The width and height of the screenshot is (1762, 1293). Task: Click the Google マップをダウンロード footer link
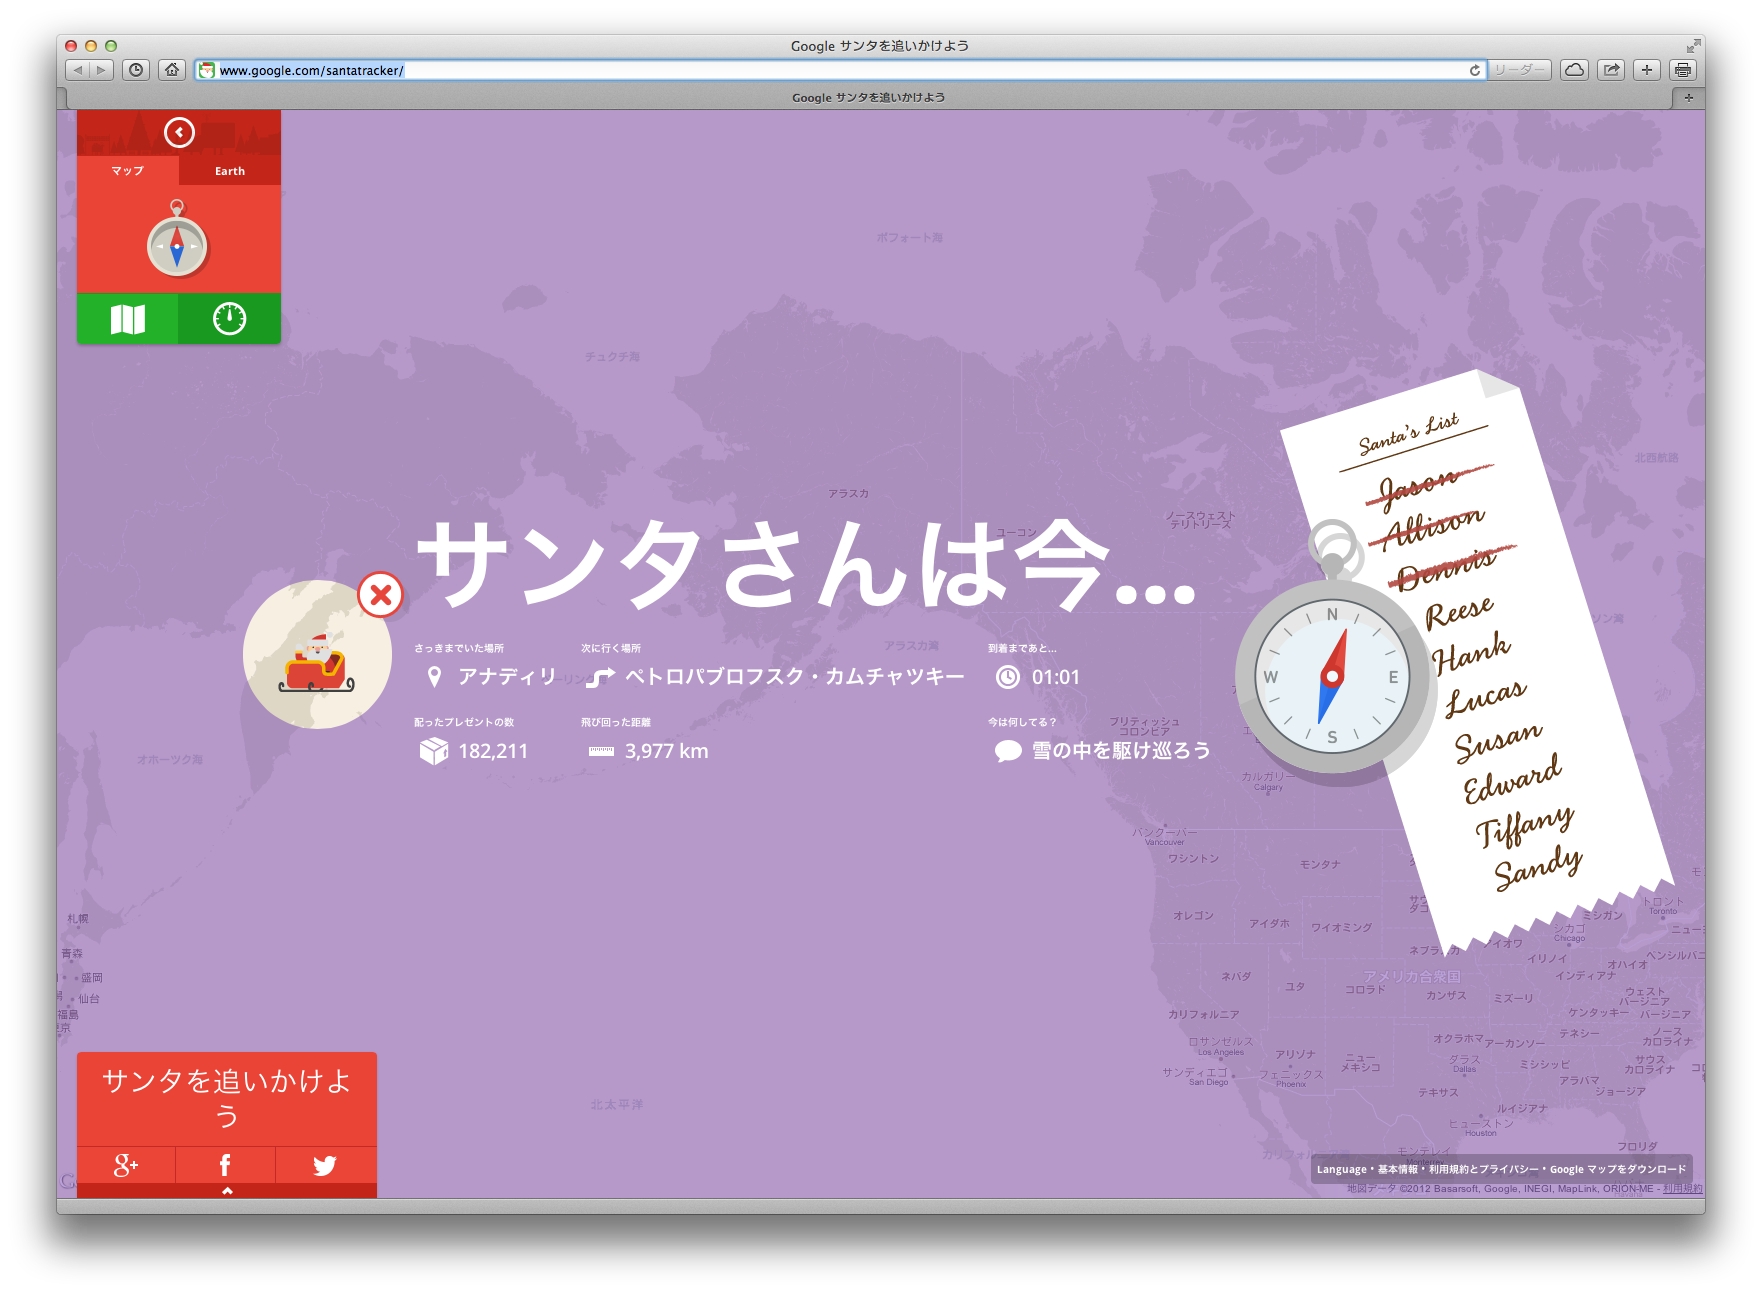point(1618,1169)
